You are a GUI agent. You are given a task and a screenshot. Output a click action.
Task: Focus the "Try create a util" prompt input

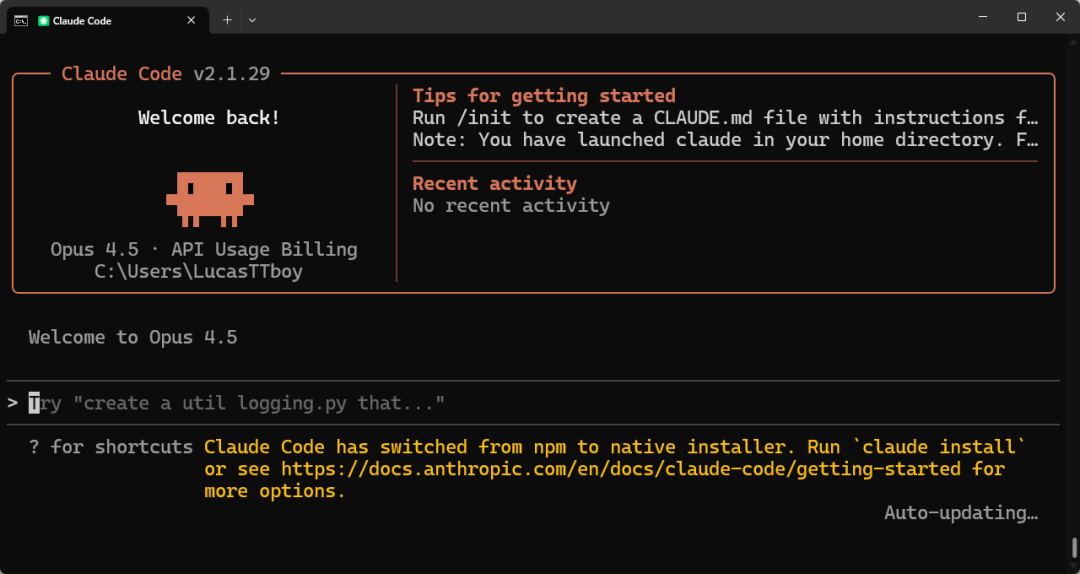pyautogui.click(x=240, y=403)
